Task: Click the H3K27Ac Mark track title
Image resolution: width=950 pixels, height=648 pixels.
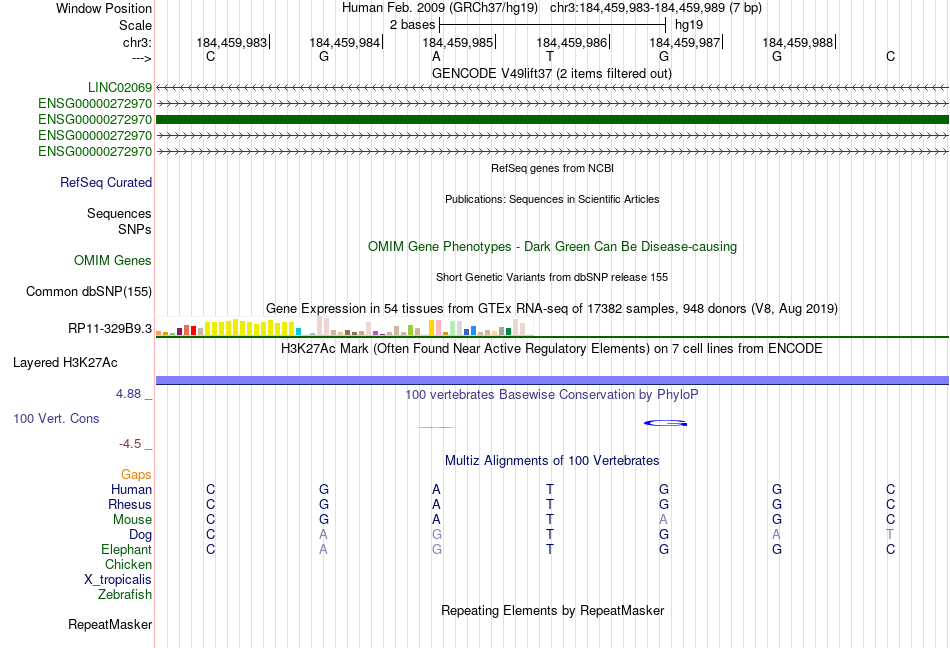Action: click(552, 348)
